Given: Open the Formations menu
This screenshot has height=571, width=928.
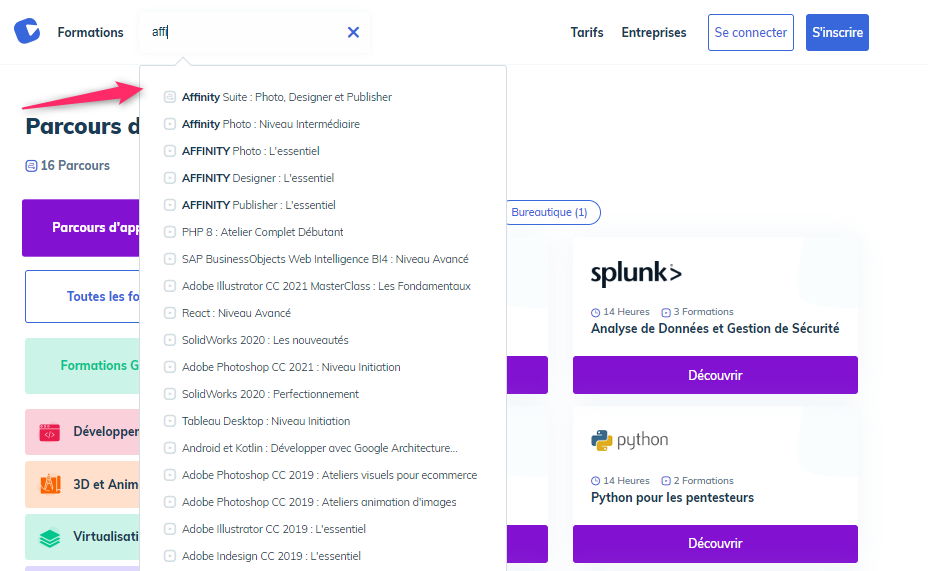Looking at the screenshot, I should [90, 33].
